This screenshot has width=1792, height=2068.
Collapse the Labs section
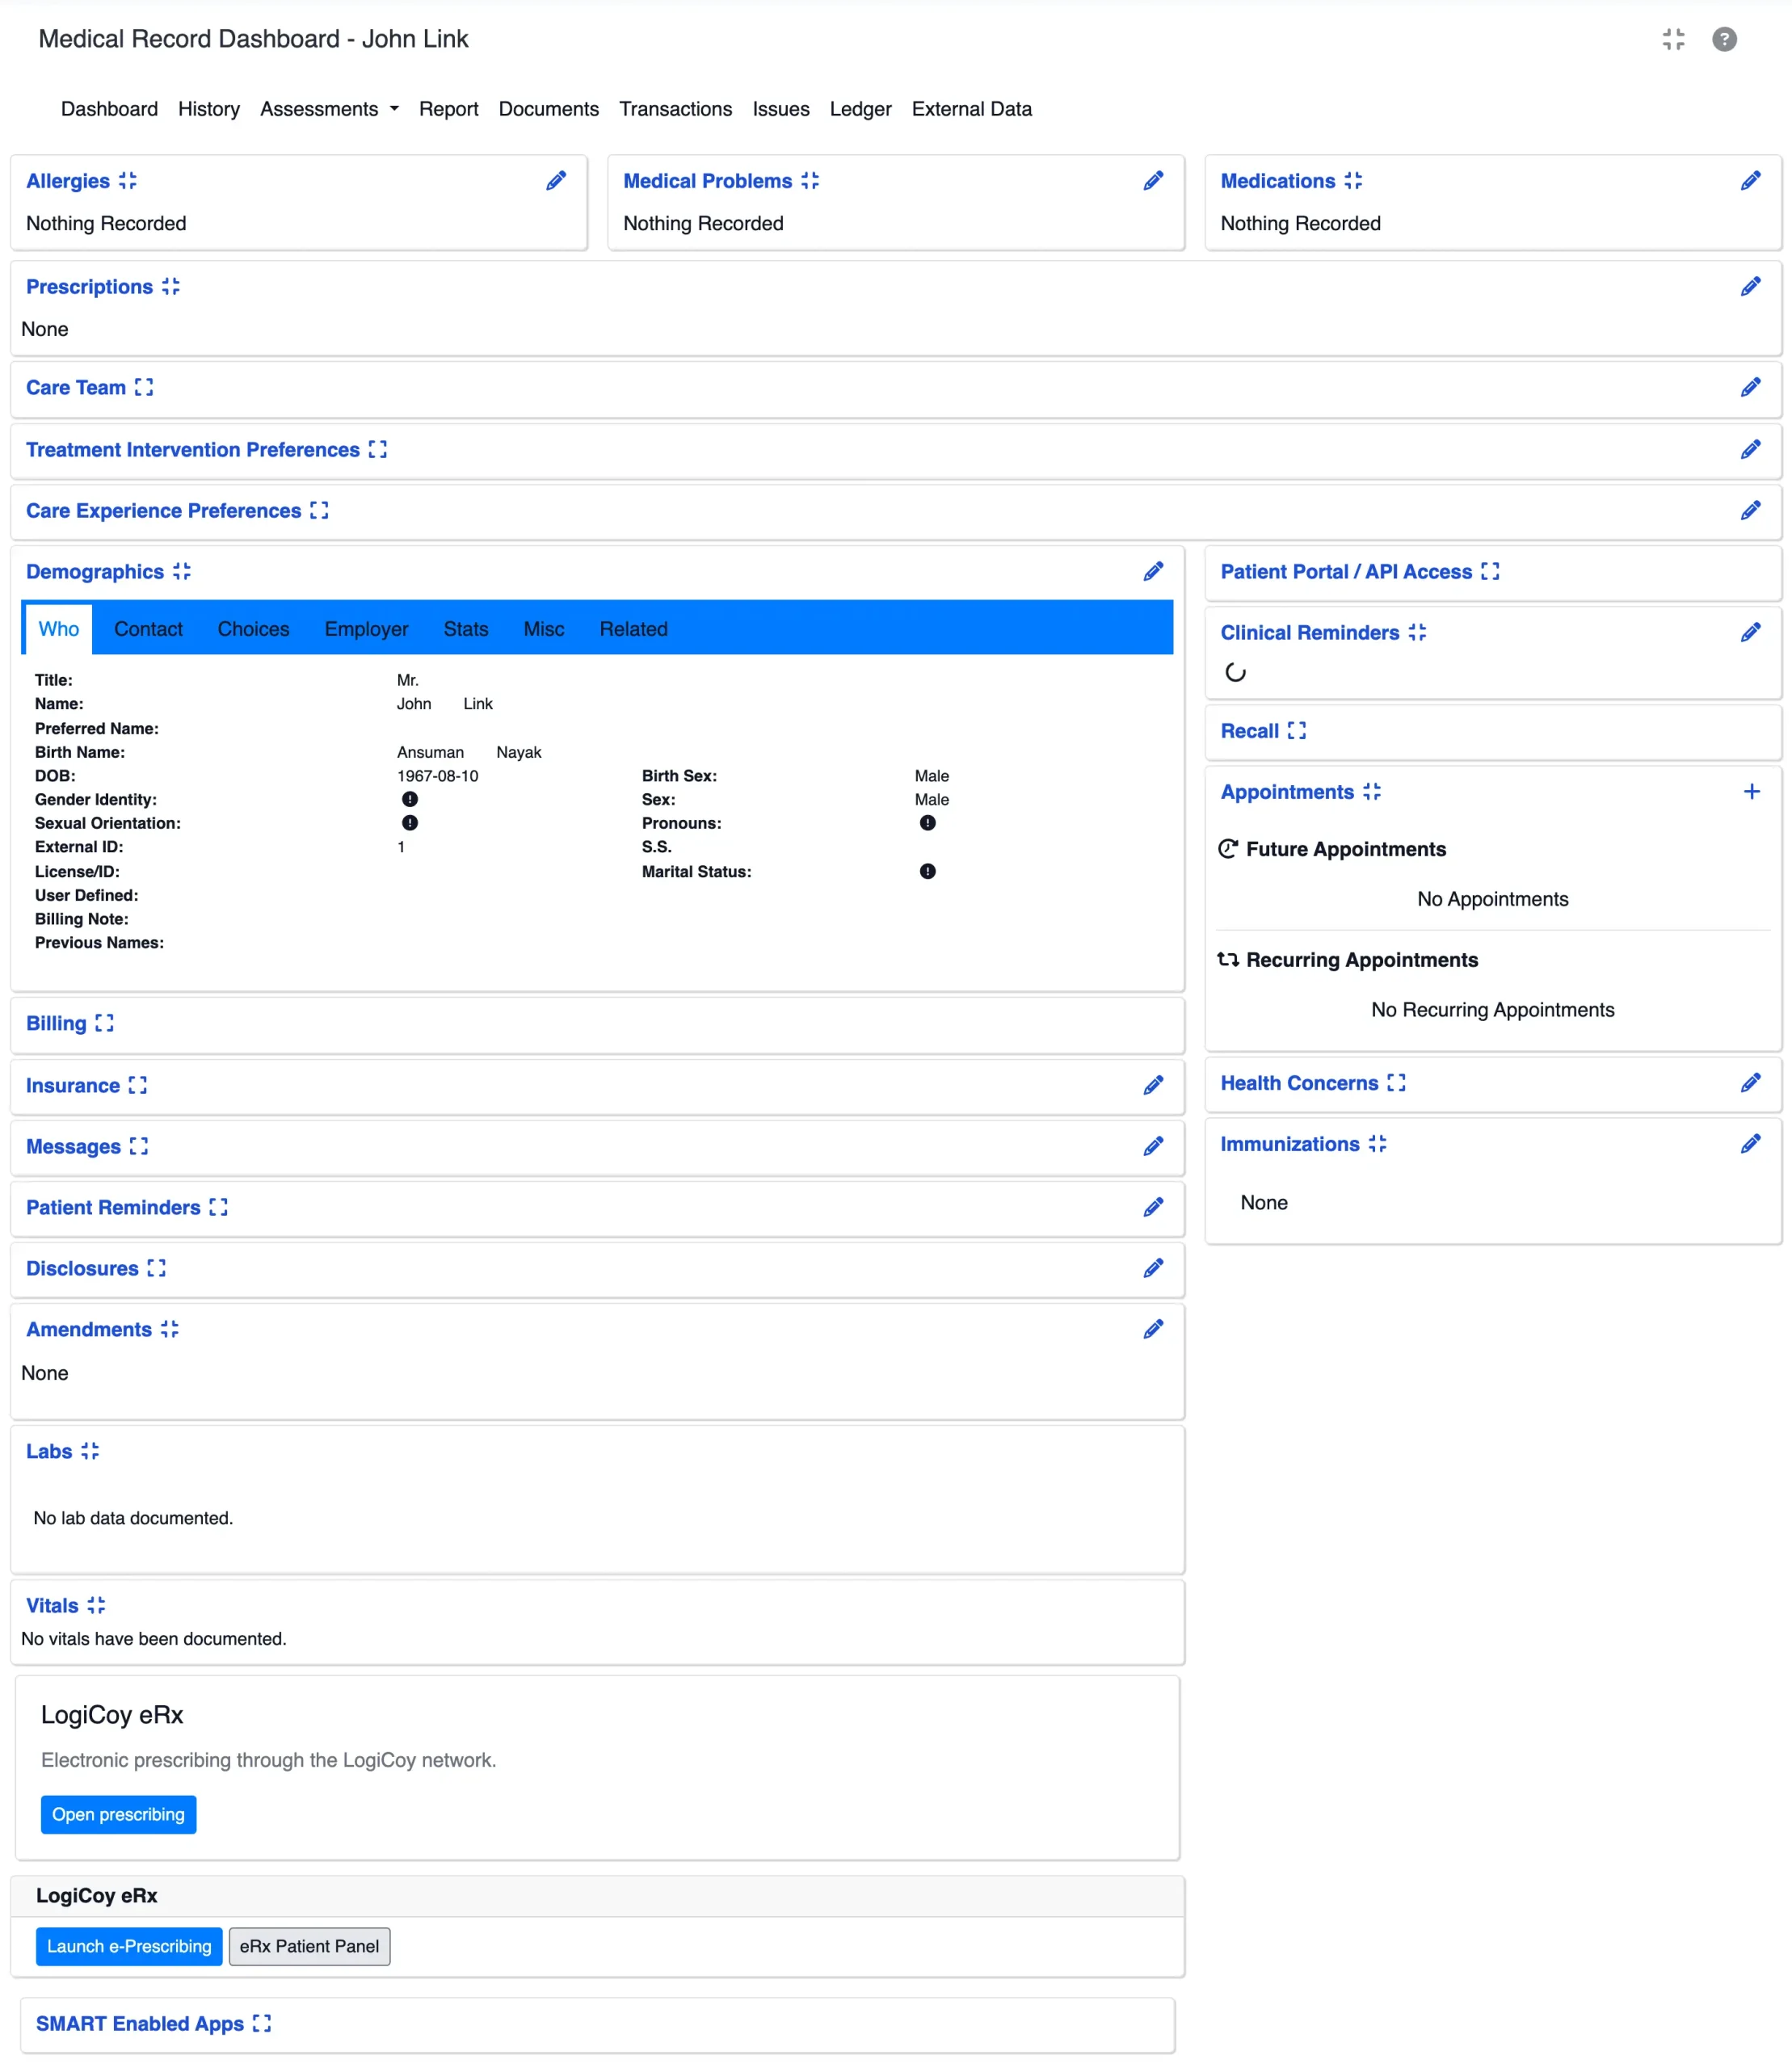[x=90, y=1452]
